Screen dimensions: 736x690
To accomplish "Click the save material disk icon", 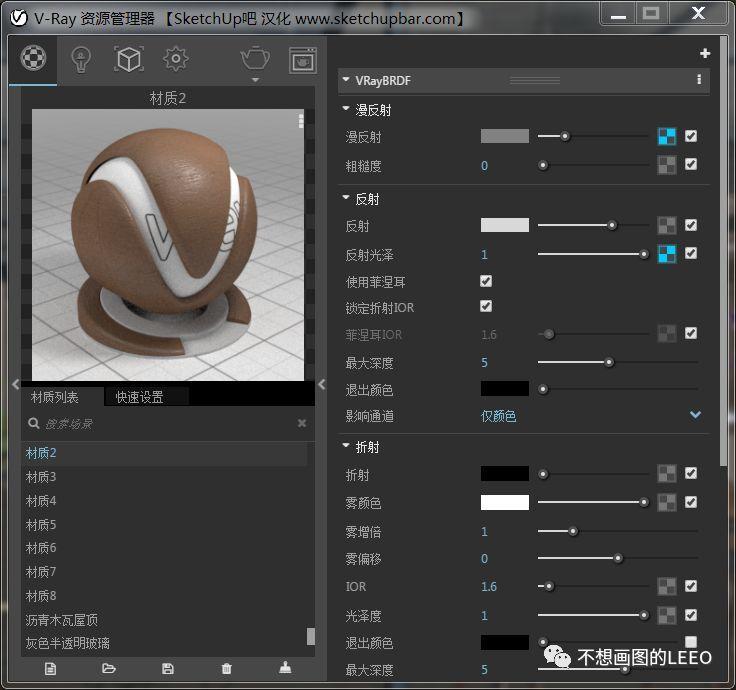I will [168, 668].
